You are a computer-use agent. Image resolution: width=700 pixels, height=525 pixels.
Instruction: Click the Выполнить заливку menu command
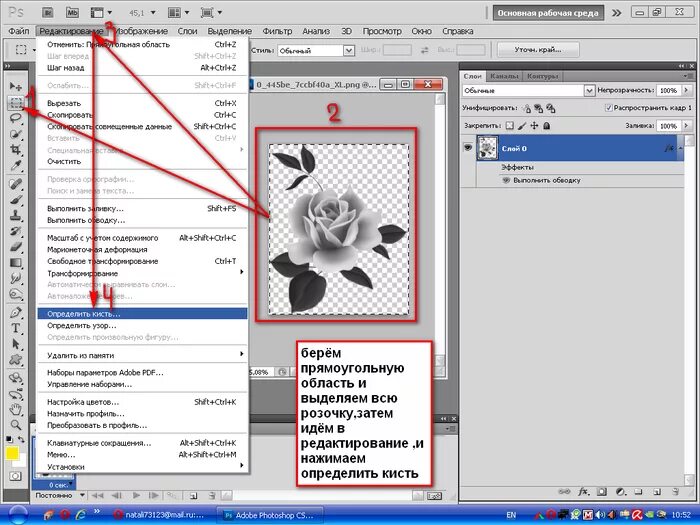pos(142,208)
